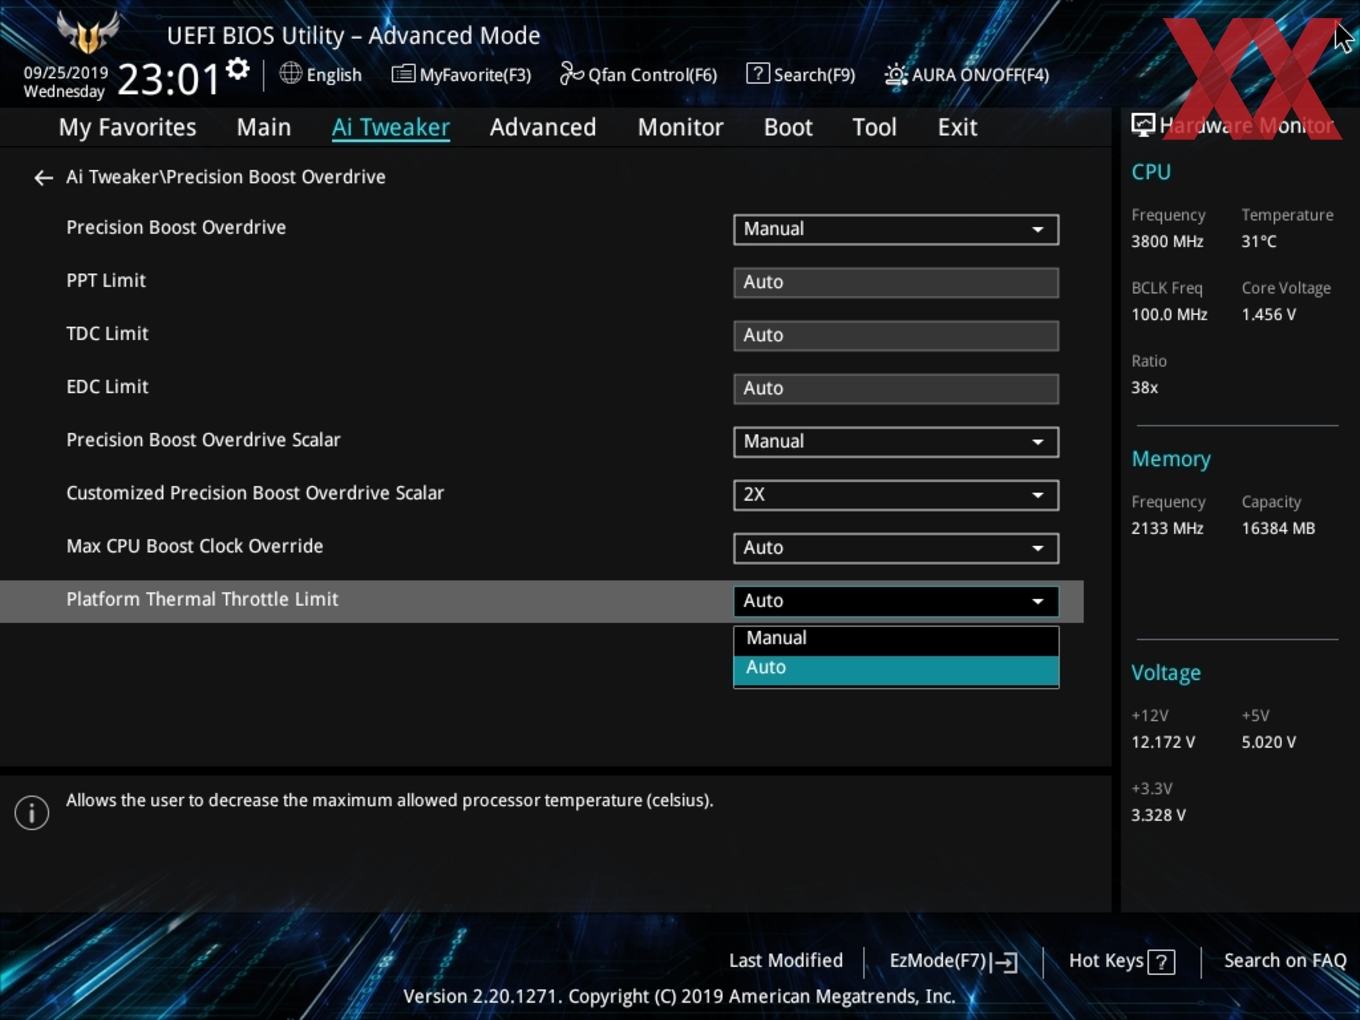1360x1020 pixels.
Task: Click the settings gear next to clock
Action: (238, 69)
